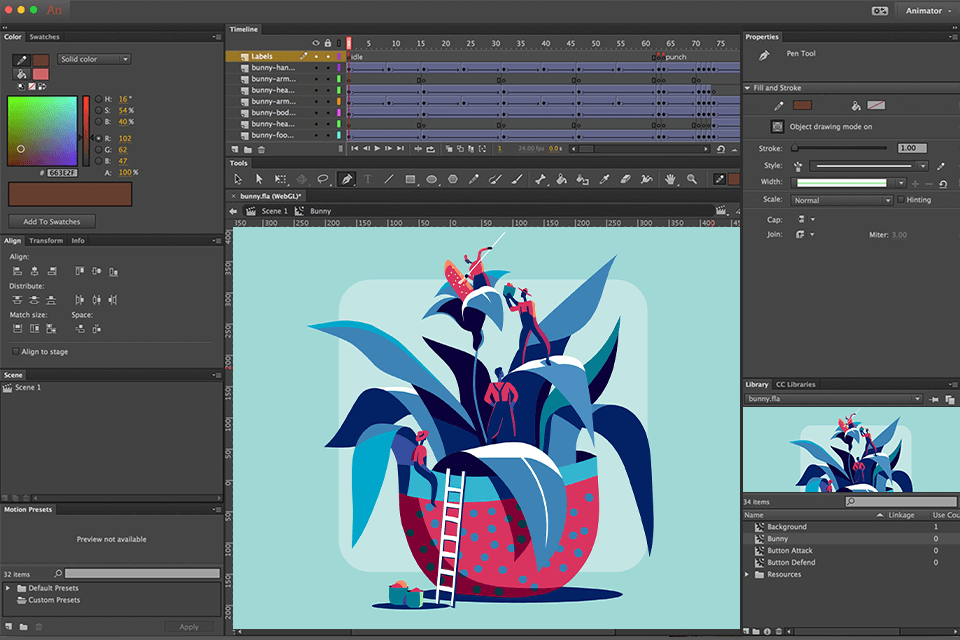Image resolution: width=960 pixels, height=640 pixels.
Task: Enable the Align to stage checkbox
Action: click(x=15, y=352)
